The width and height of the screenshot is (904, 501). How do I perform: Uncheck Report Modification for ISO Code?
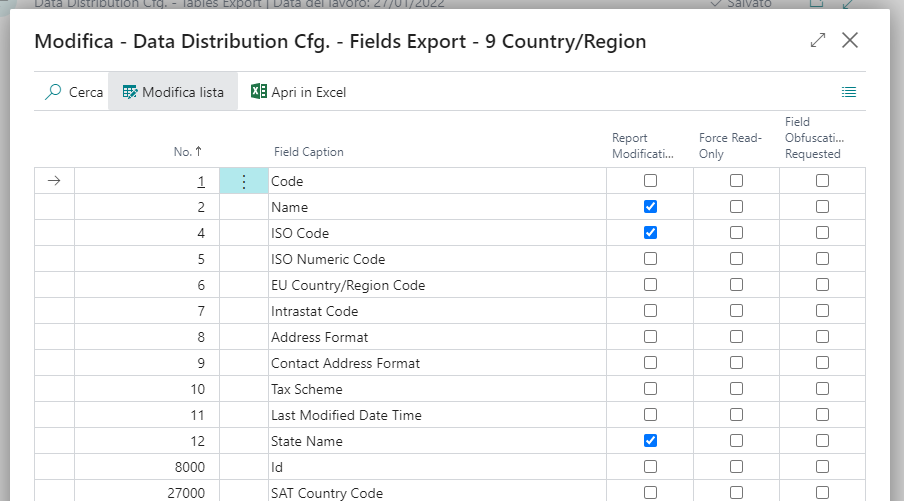pos(650,233)
